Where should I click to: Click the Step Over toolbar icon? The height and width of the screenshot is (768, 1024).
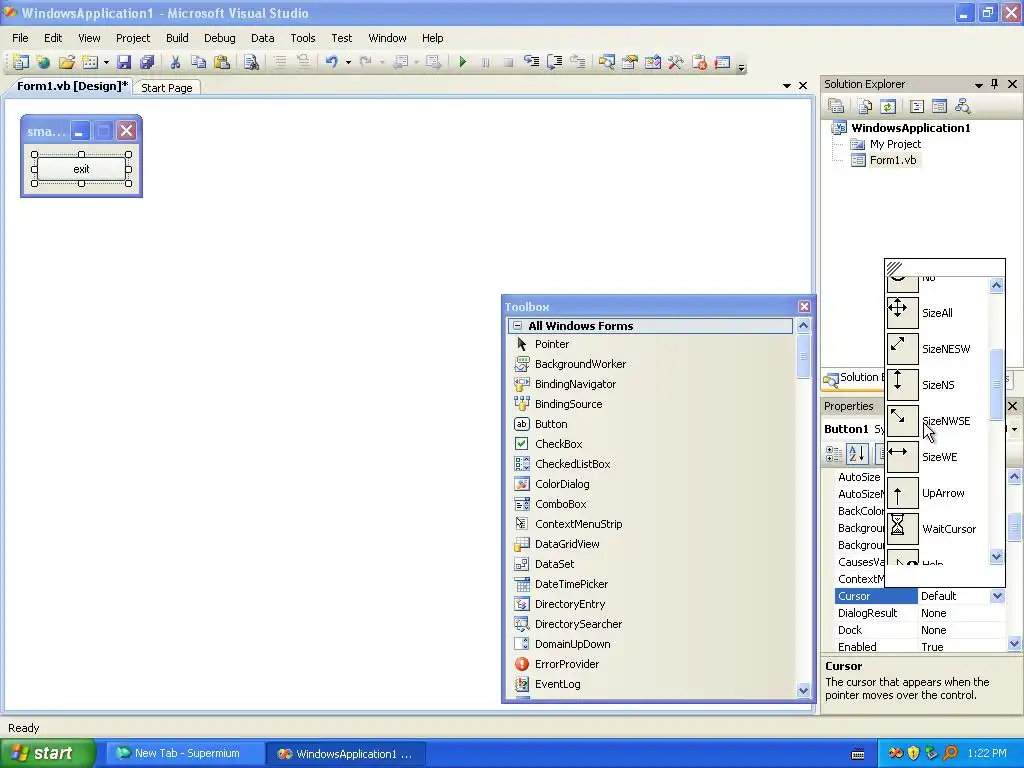pyautogui.click(x=554, y=62)
